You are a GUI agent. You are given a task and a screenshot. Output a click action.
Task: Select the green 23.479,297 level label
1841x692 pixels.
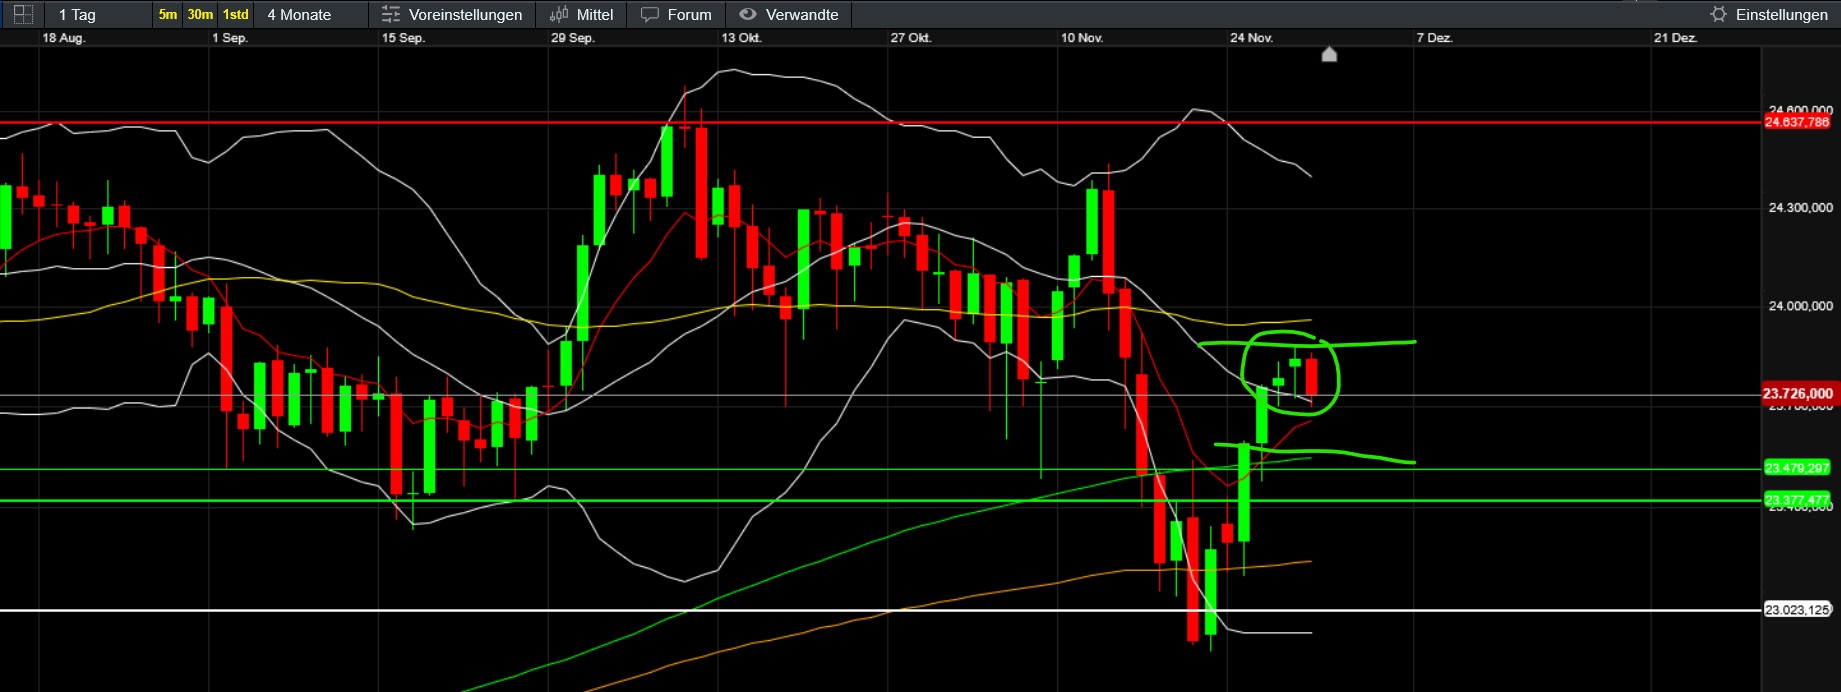click(x=1797, y=468)
